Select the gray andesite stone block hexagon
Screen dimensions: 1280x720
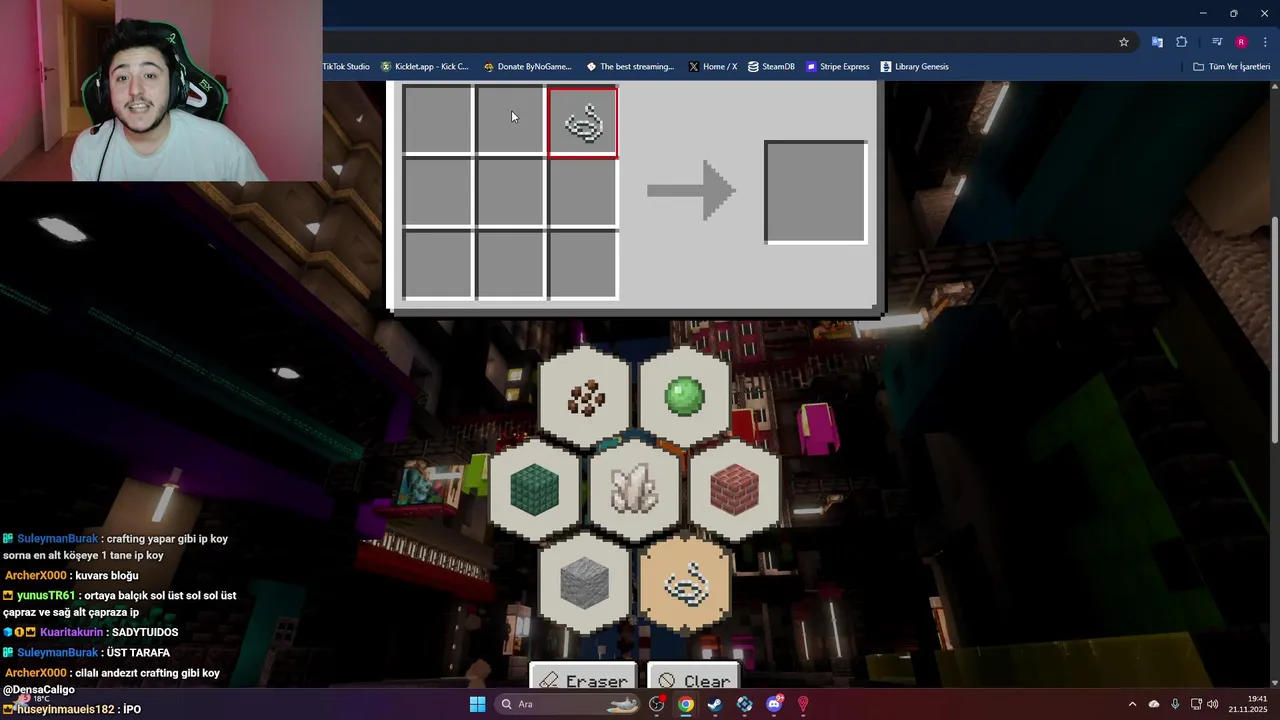[x=585, y=583]
